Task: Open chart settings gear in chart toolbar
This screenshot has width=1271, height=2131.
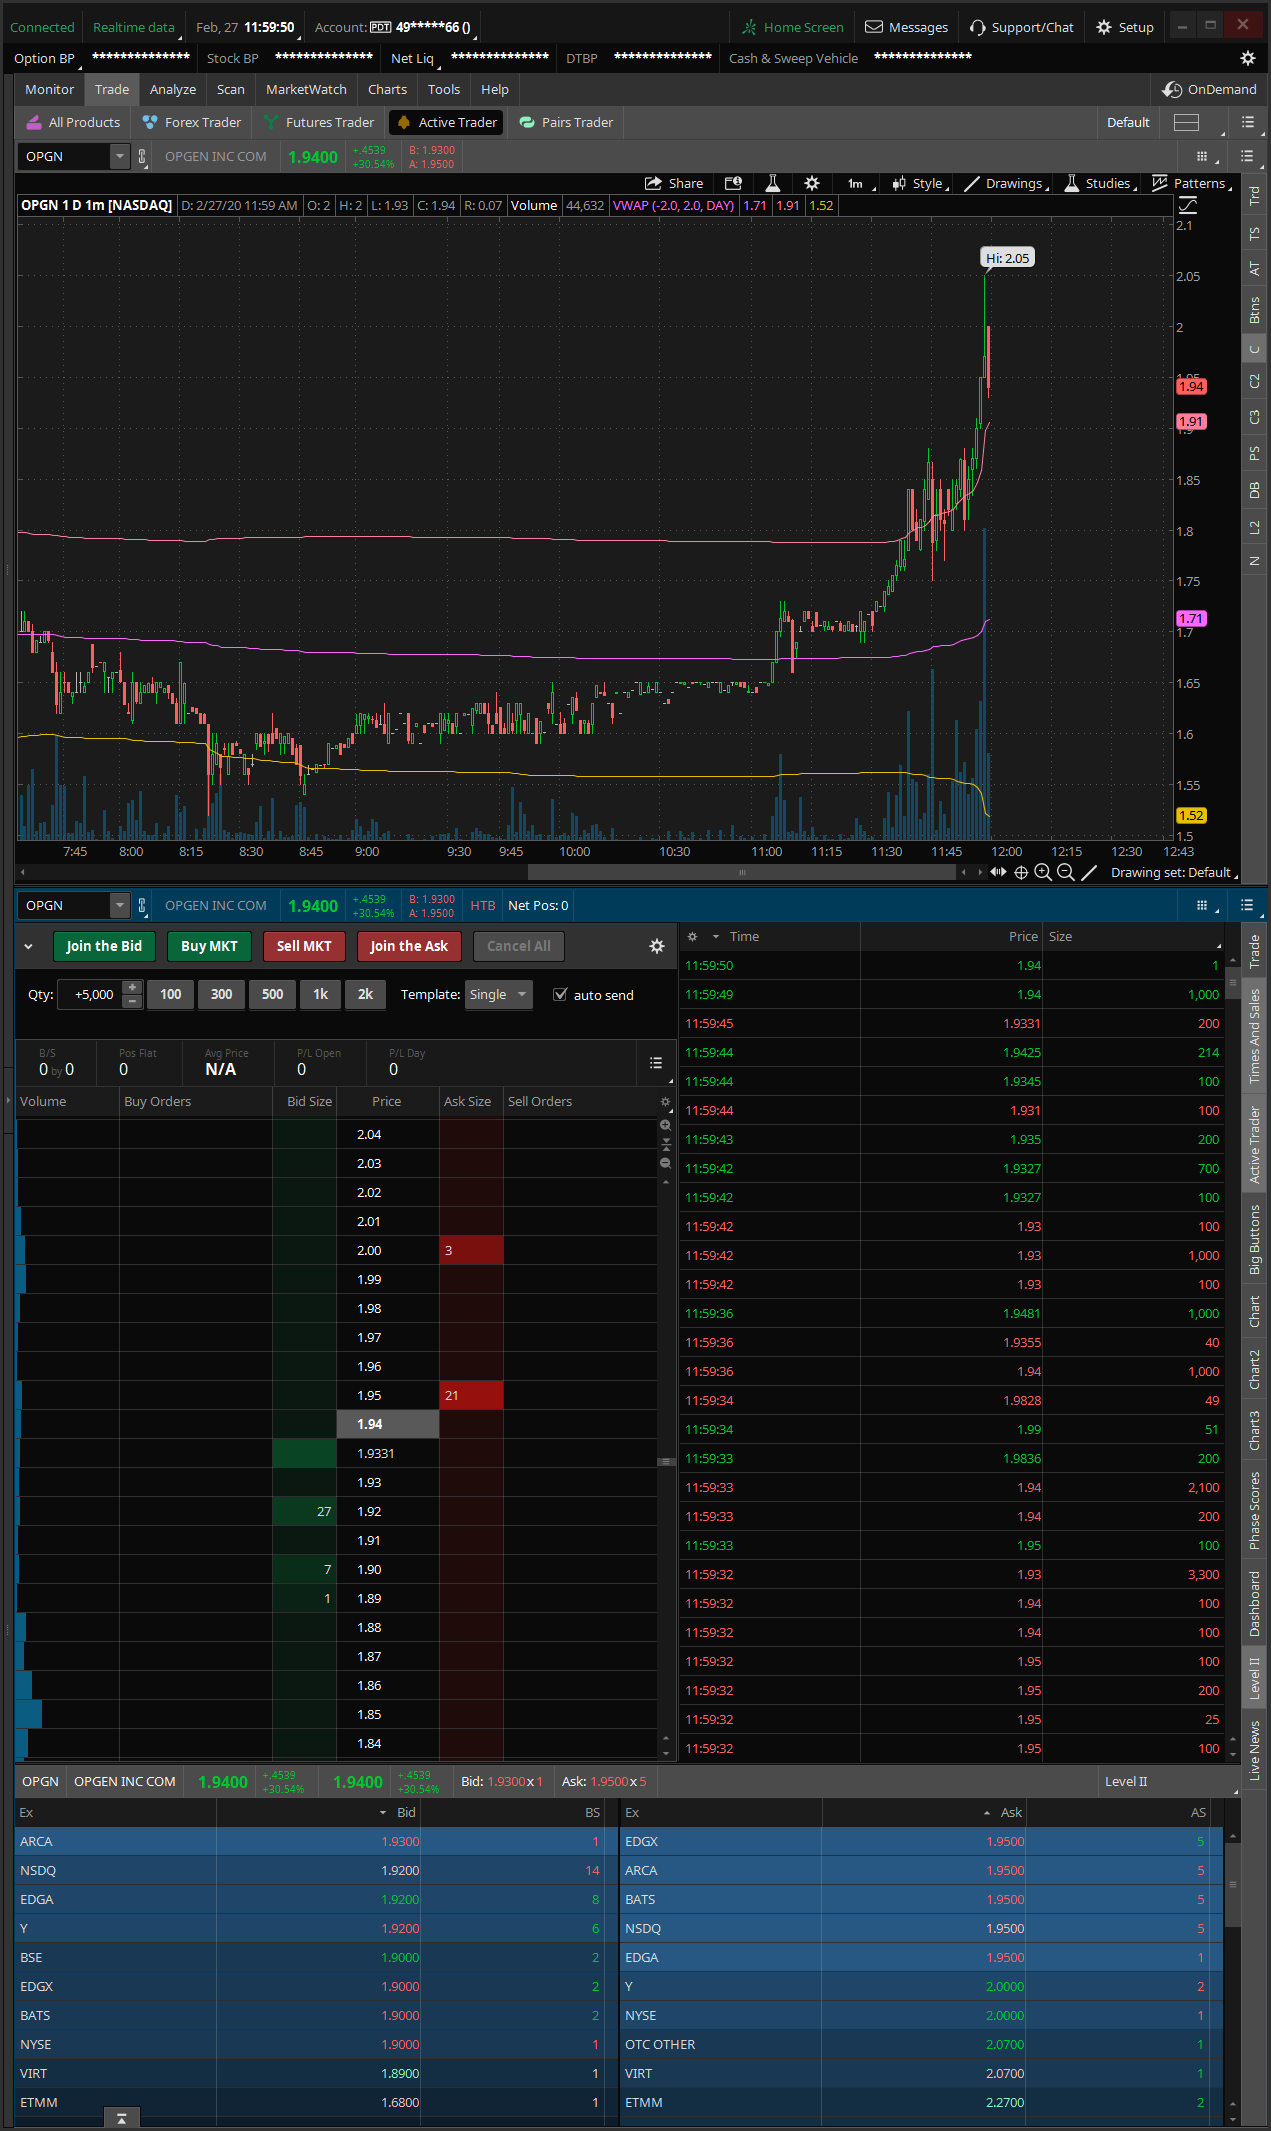Action: [x=812, y=183]
